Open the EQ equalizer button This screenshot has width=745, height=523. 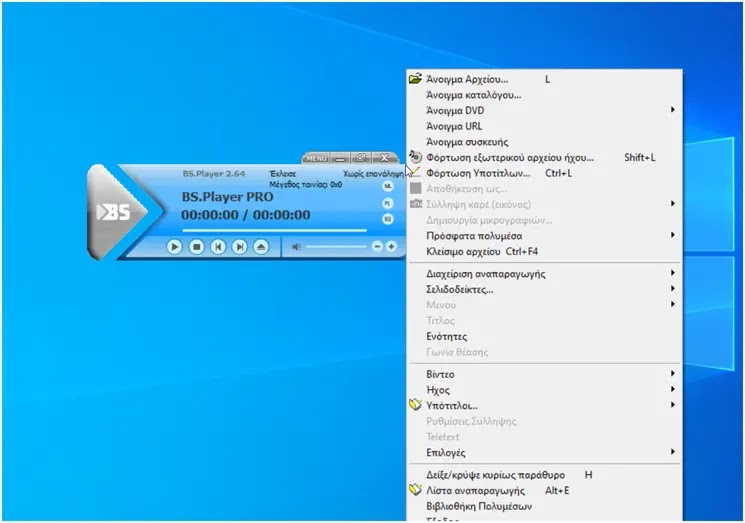point(388,219)
